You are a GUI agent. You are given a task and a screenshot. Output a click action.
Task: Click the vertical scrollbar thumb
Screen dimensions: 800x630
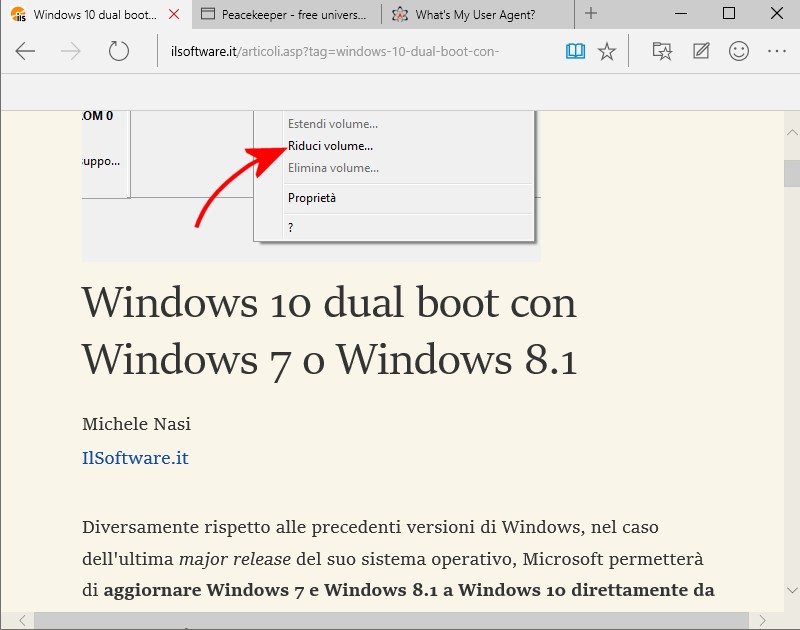(792, 173)
